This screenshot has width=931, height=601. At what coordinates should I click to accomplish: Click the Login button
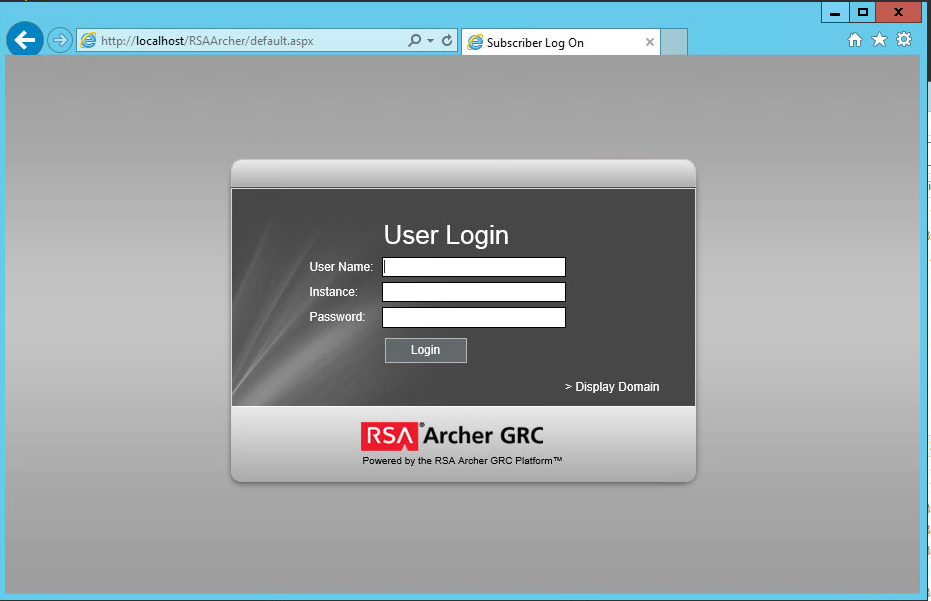pos(426,350)
